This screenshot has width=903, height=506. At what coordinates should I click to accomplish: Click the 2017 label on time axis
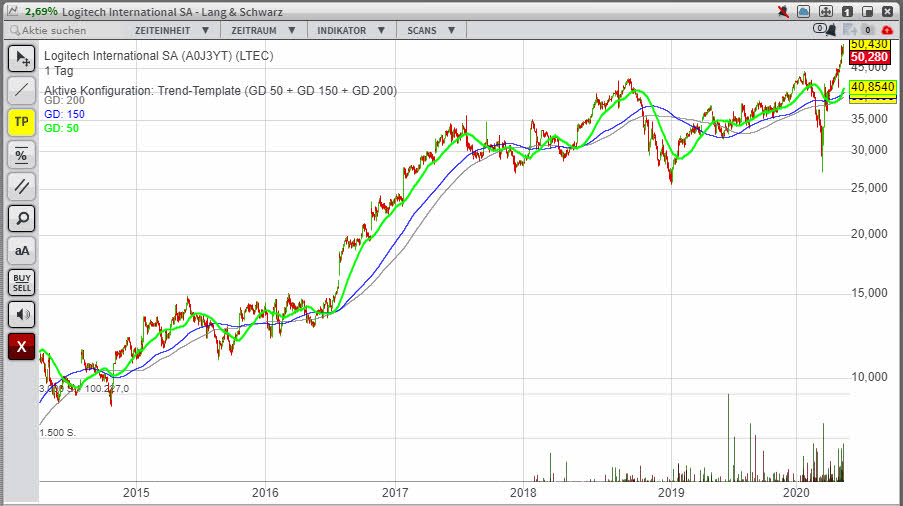[395, 493]
